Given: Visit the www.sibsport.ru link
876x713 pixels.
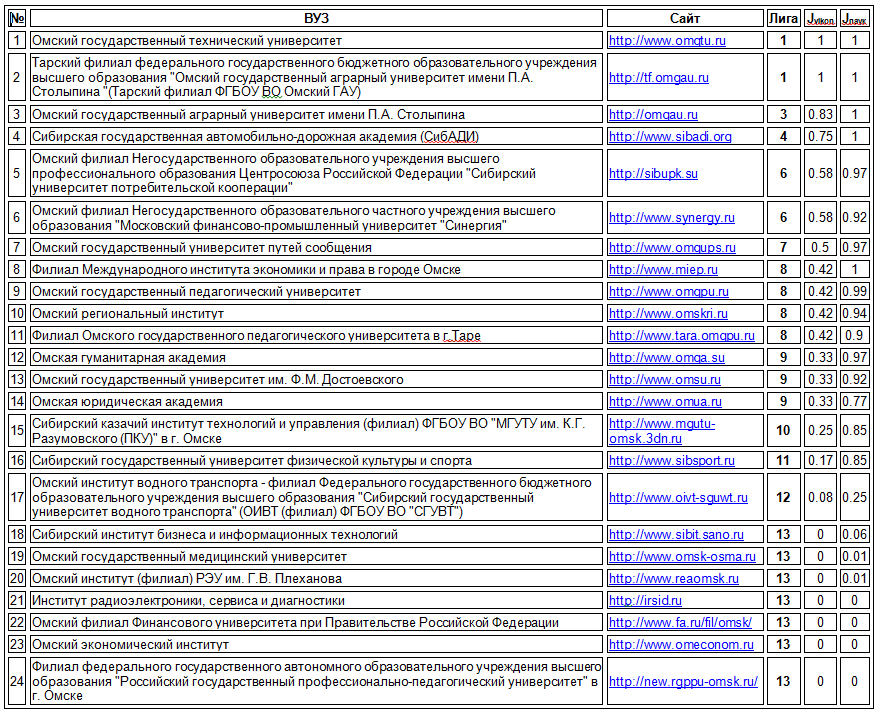Looking at the screenshot, I should (x=671, y=461).
